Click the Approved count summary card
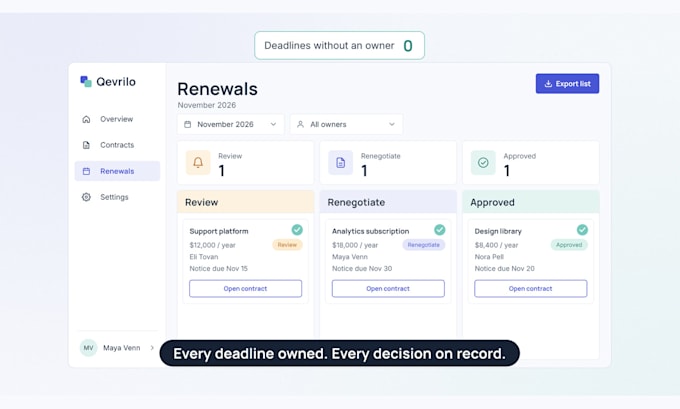Viewport: 680px width, 409px height. [531, 163]
